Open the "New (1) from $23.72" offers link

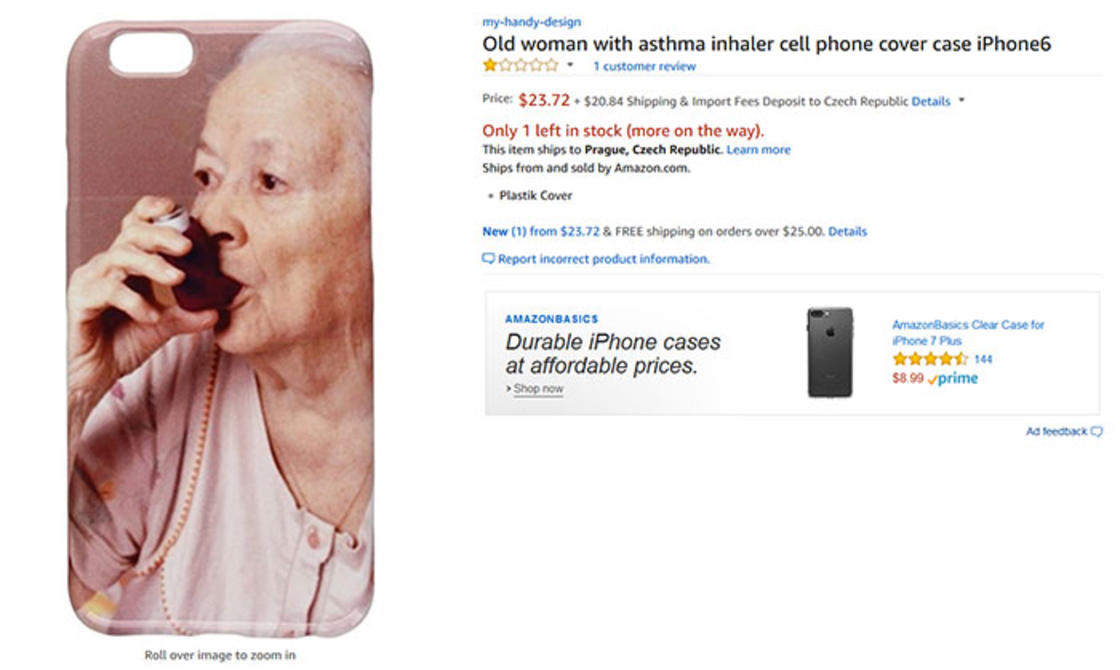(x=541, y=232)
